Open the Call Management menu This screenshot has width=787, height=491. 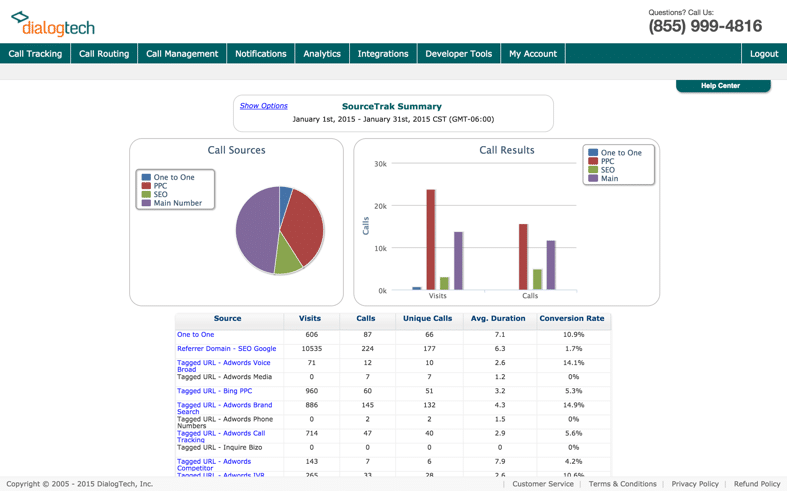(182, 54)
